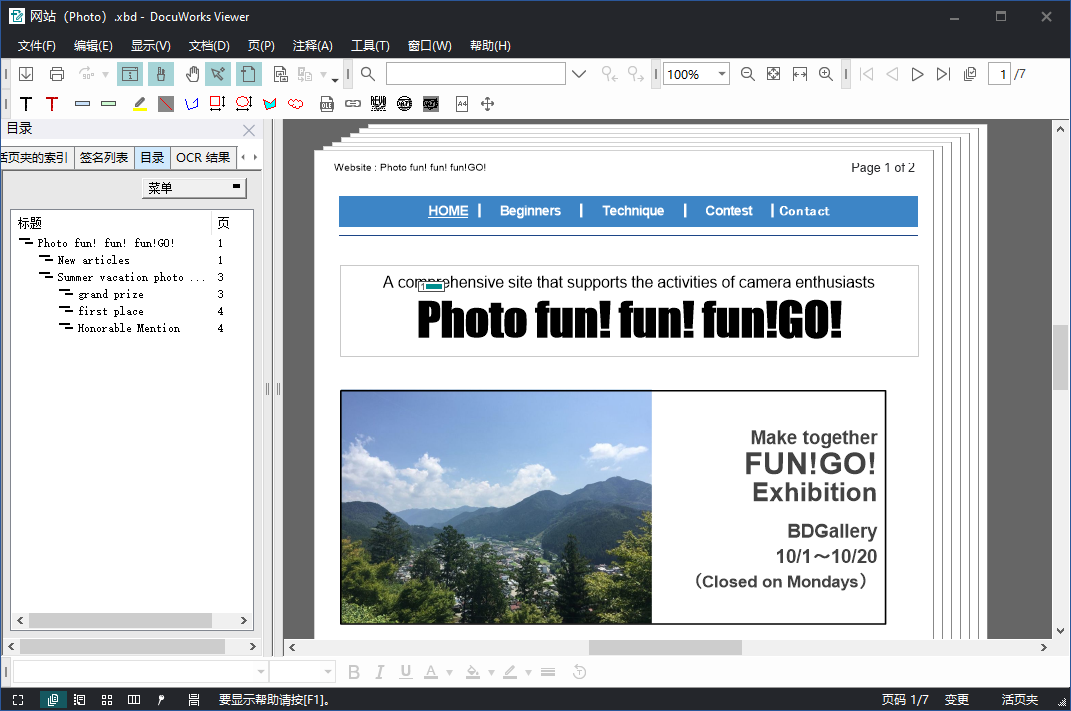Viewport: 1071px width, 711px height.
Task: Open the 菜单 dropdown in the contents panel
Action: (194, 188)
